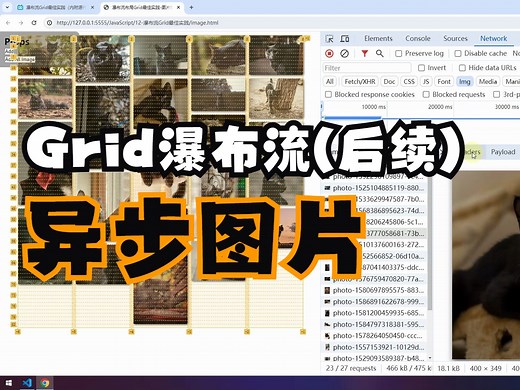
Task: Filter requests by All
Action: (330, 82)
